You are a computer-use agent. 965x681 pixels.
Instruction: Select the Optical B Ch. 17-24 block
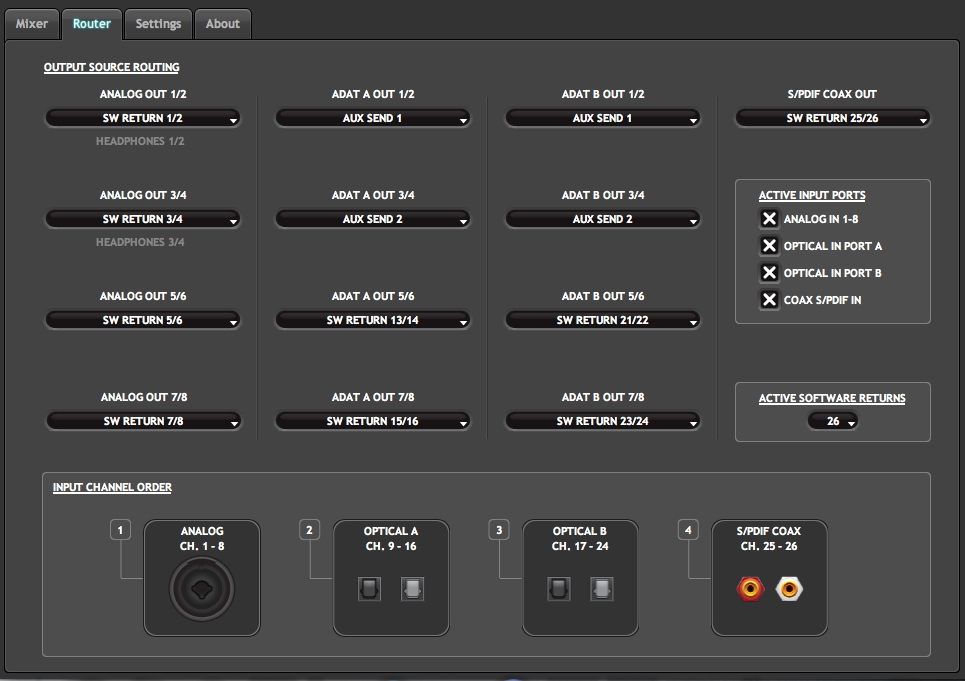[580, 577]
